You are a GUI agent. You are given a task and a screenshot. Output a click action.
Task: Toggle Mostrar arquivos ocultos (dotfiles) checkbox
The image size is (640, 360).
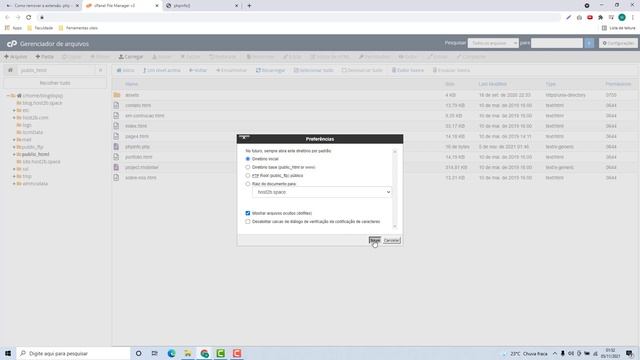point(248,213)
